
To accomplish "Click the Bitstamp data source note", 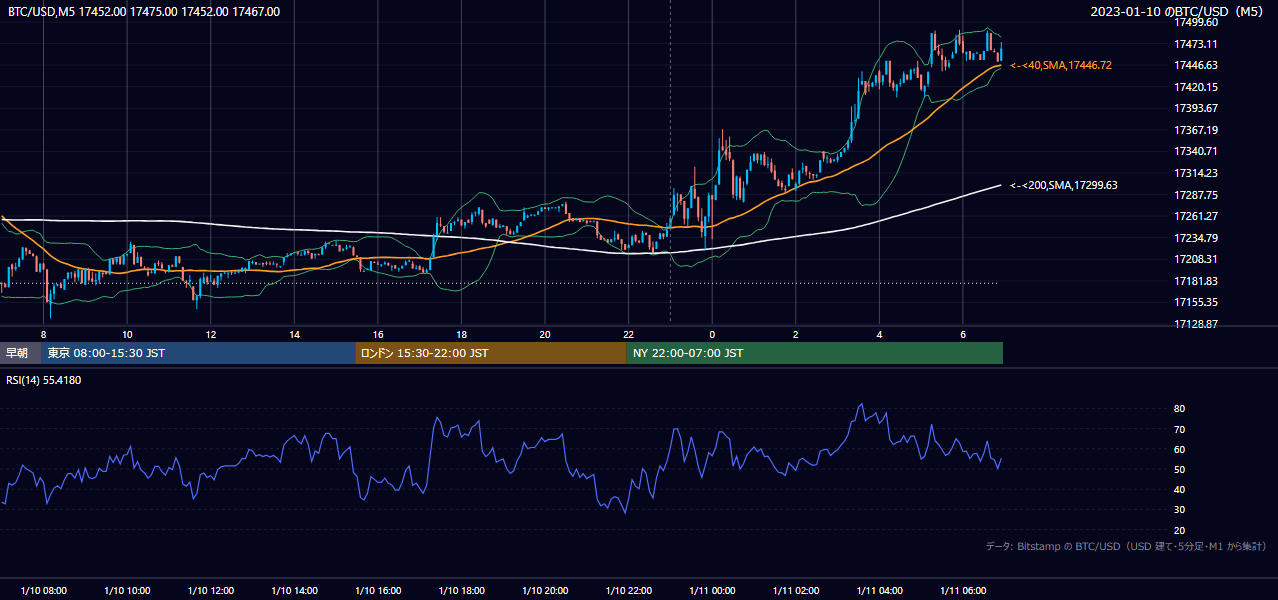I will tap(1126, 546).
